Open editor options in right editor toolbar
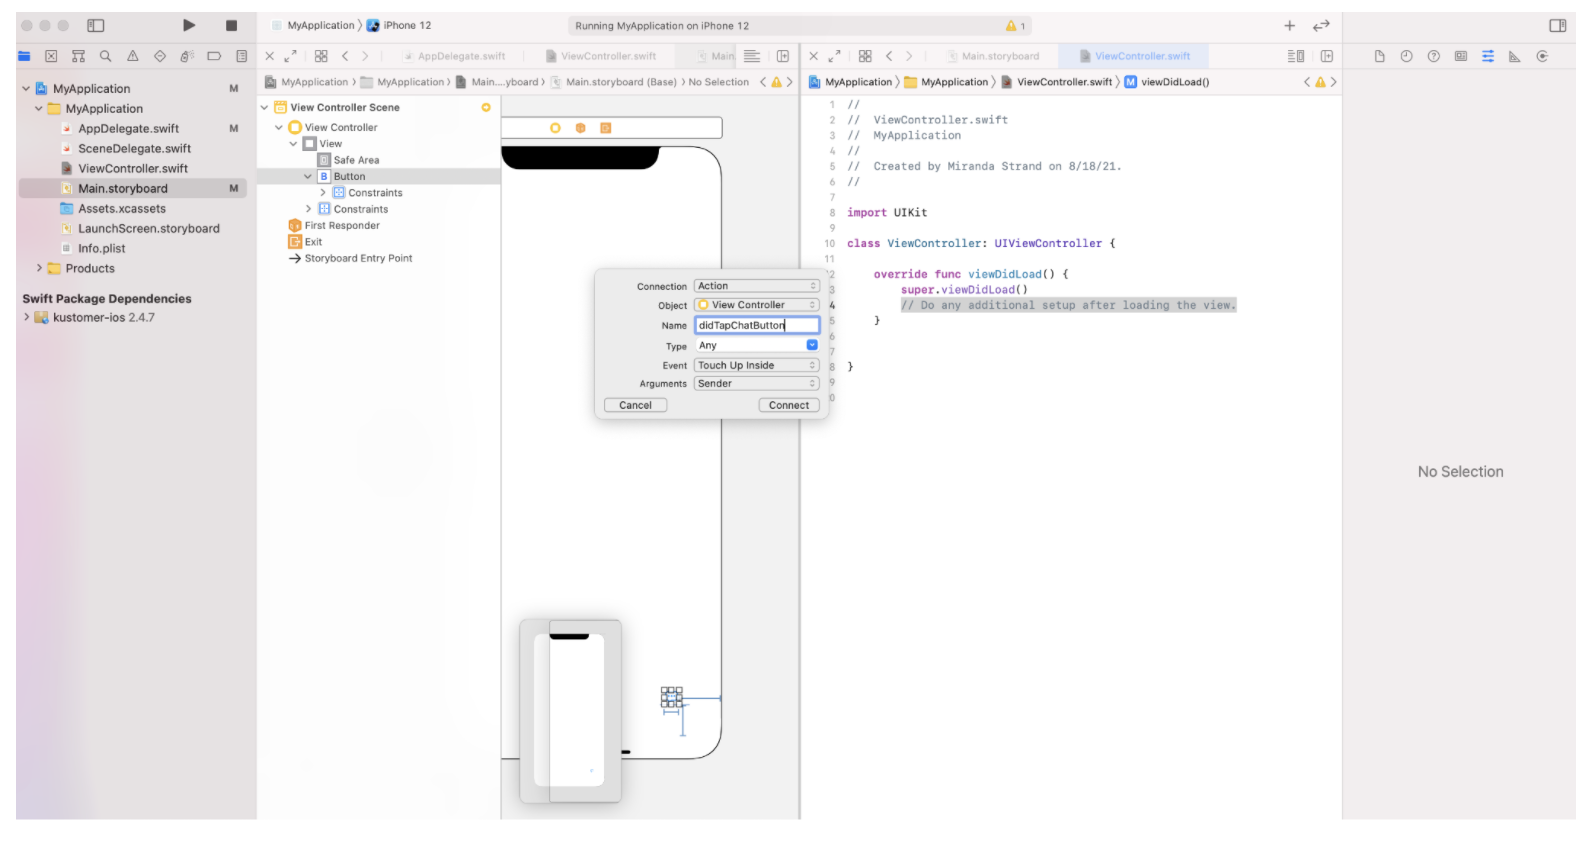 coord(1295,56)
